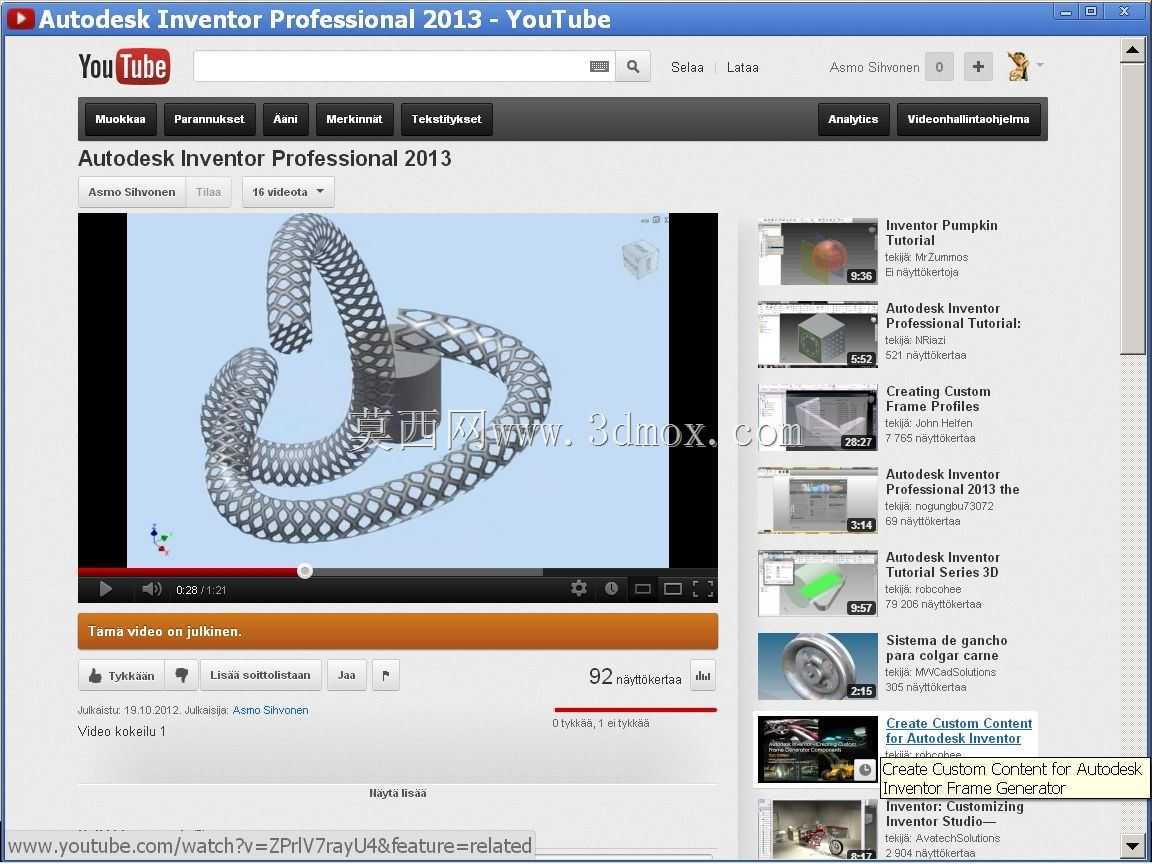This screenshot has width=1152, height=864.
Task: Open Autodesk Inventor Tutorial Series 3D thumbnail
Action: pos(818,583)
